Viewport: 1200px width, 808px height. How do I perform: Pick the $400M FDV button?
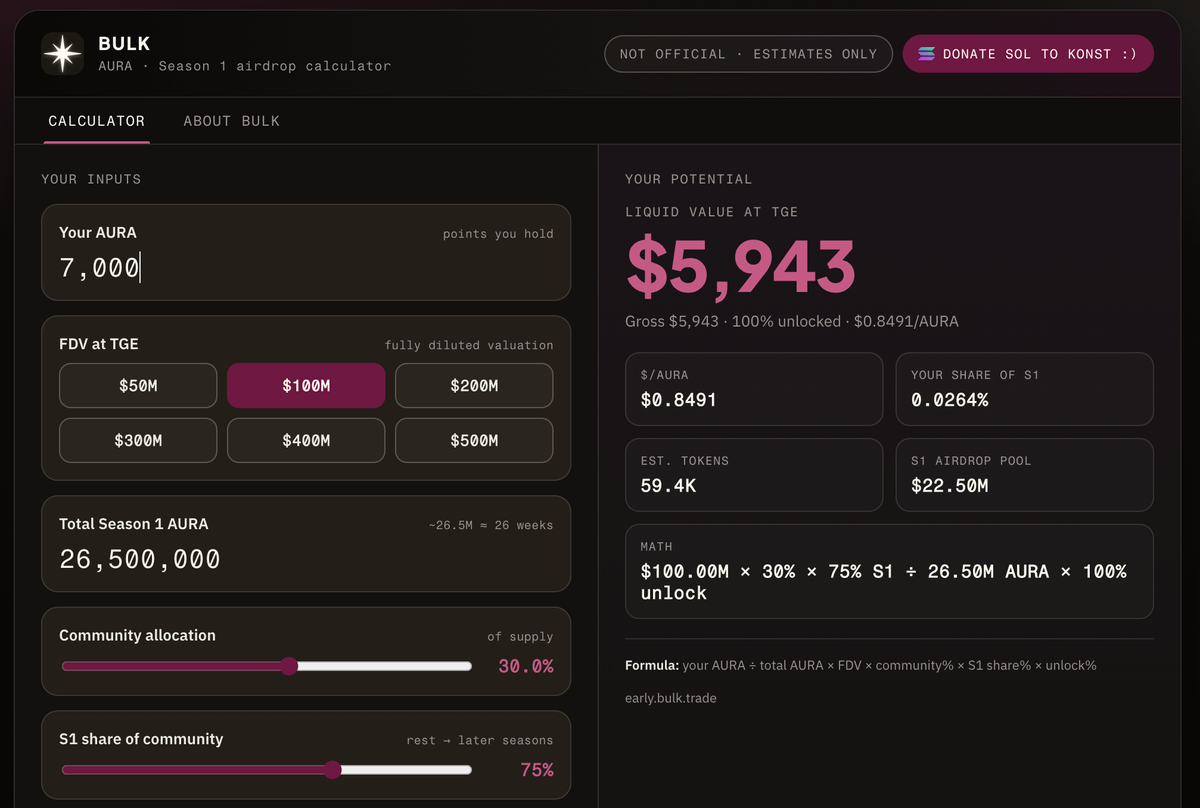tap(306, 440)
